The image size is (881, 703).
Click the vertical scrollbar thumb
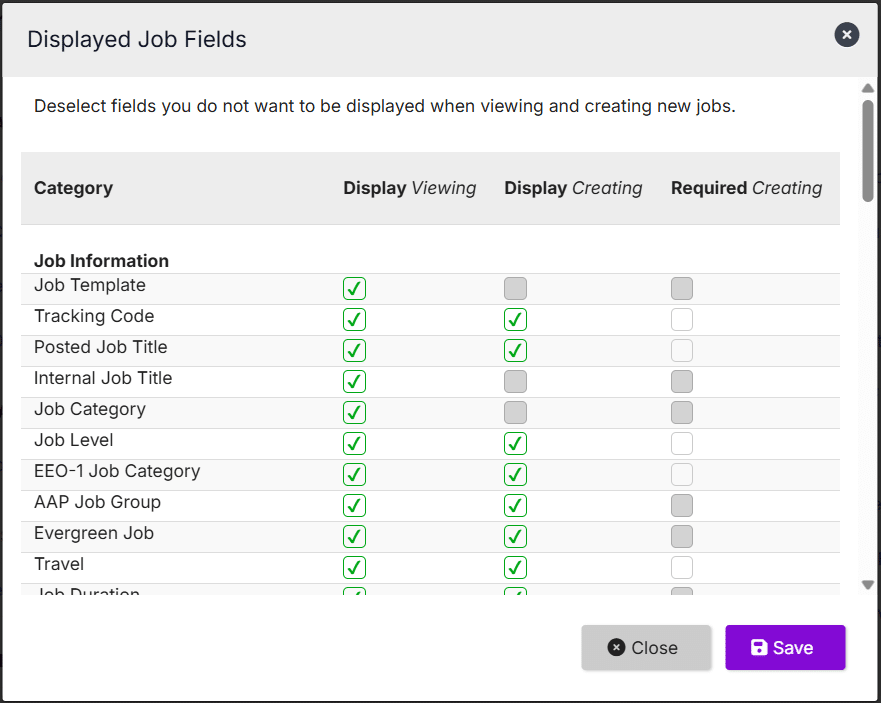pos(868,150)
